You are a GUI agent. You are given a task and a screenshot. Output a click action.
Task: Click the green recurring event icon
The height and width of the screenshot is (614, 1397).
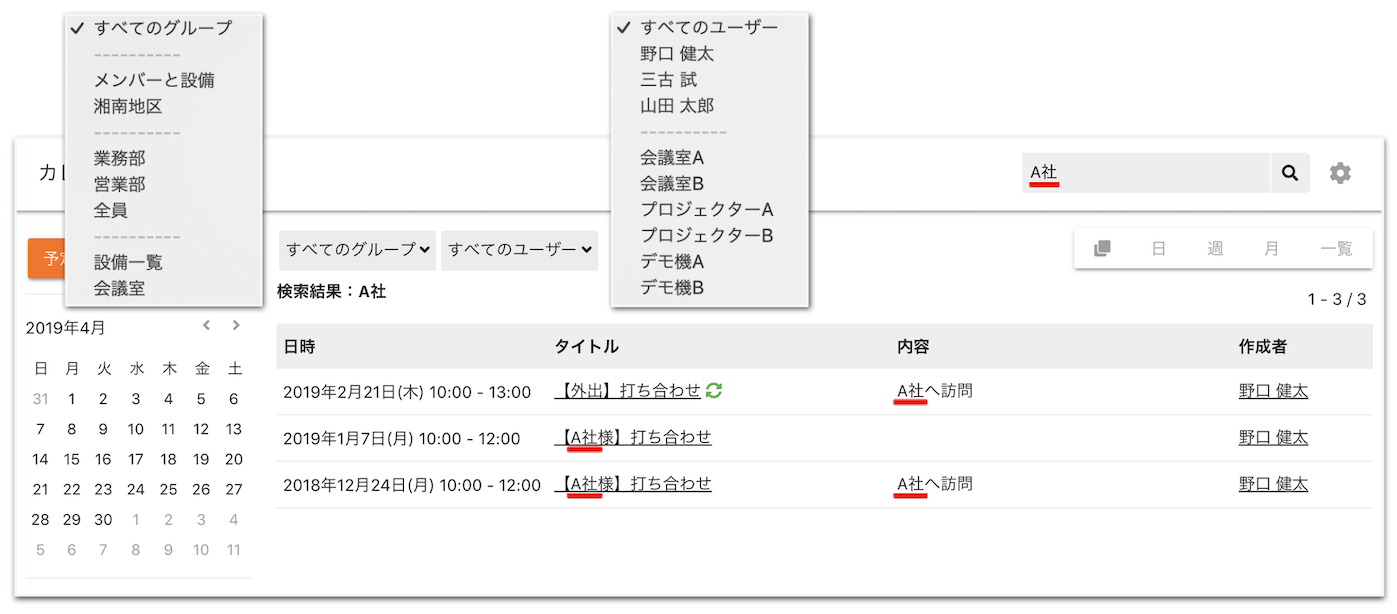[x=714, y=391]
